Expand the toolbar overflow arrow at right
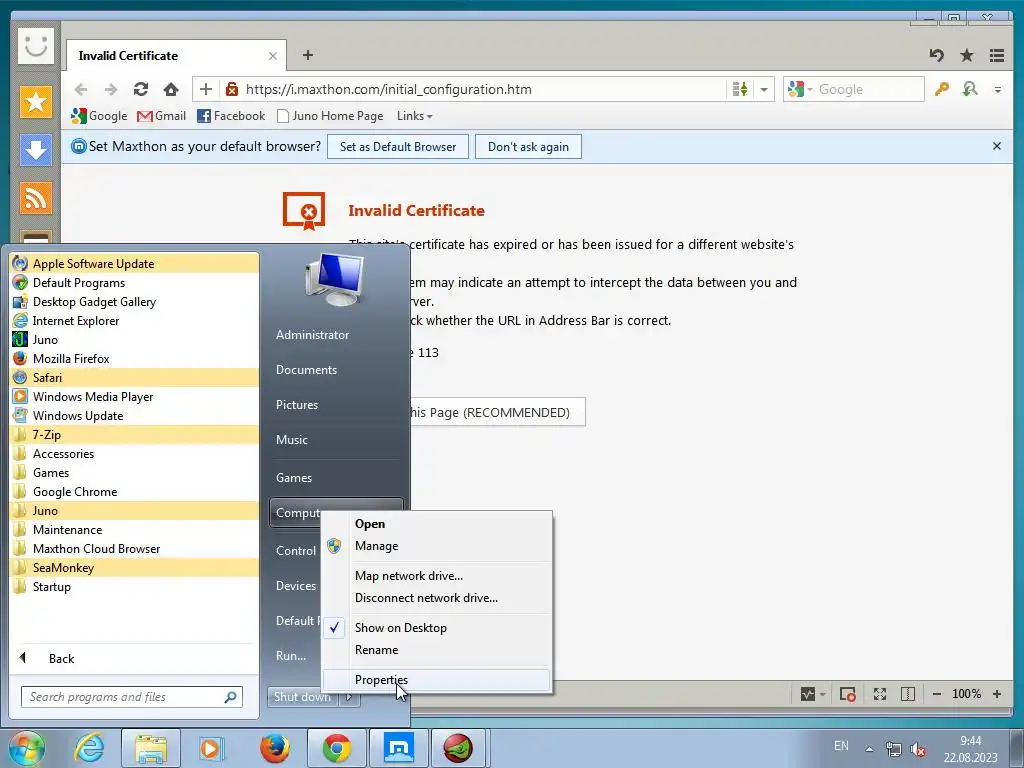Image resolution: width=1024 pixels, height=768 pixels. 997,89
